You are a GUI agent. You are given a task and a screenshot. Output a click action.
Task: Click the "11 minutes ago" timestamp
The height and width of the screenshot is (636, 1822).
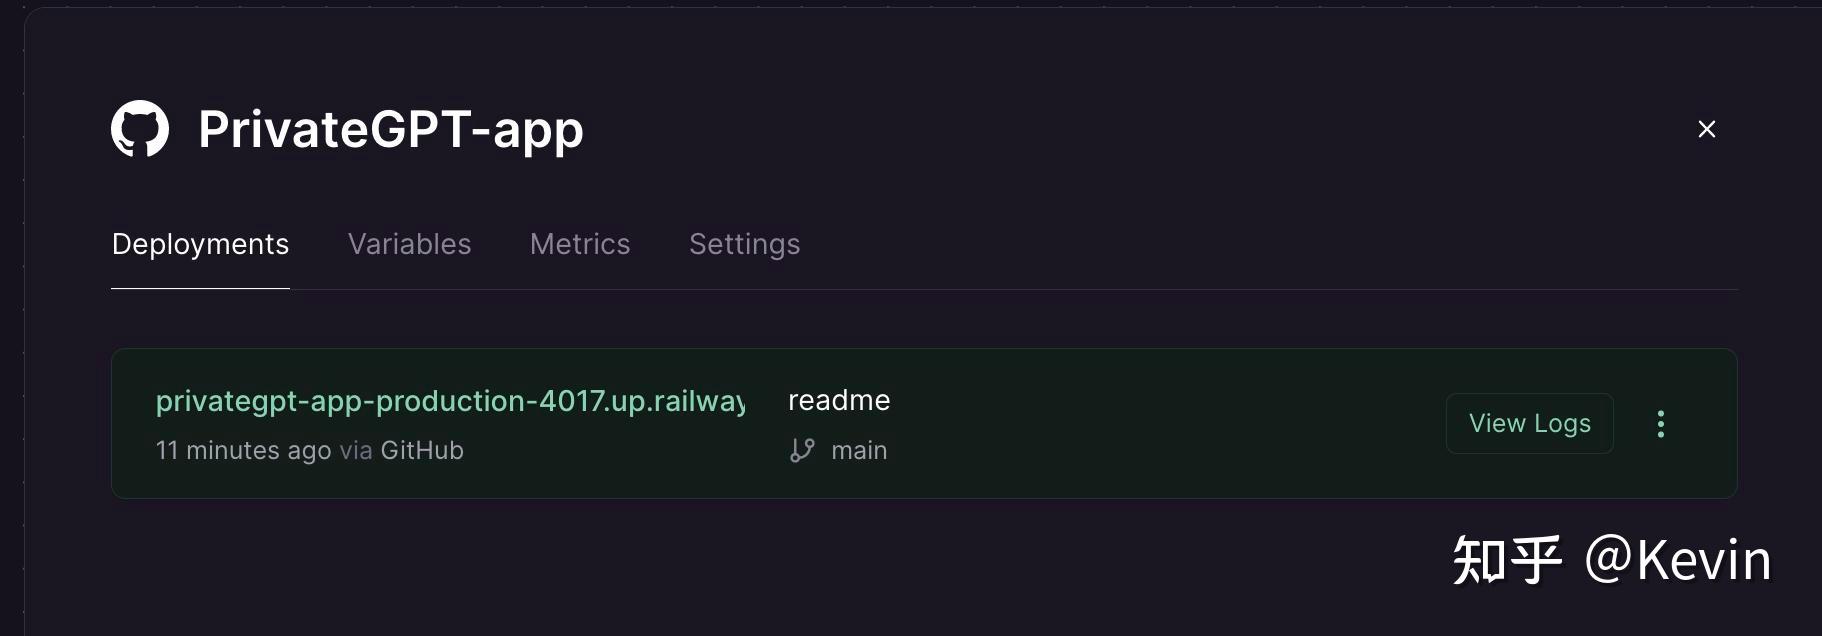tap(243, 450)
